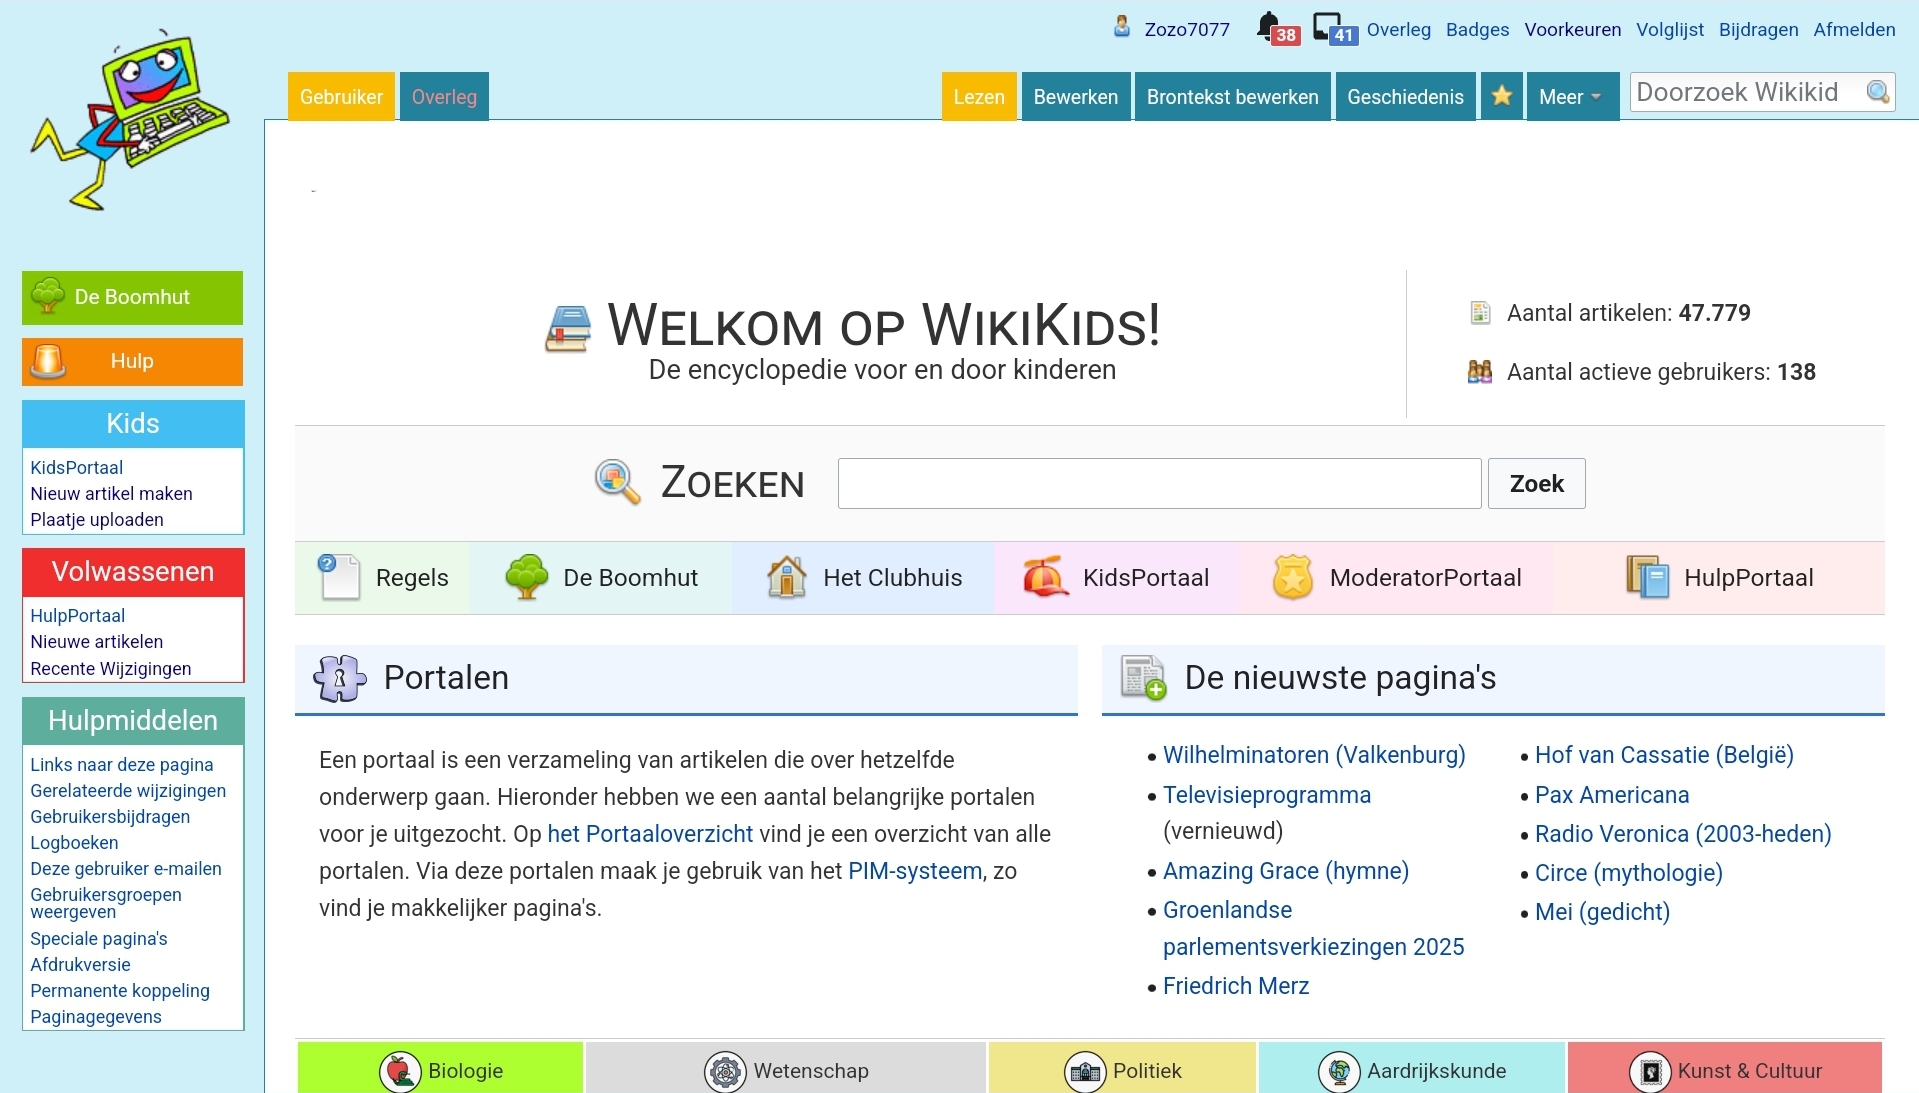Click the green tree icon in the portal bar
Image resolution: width=1919 pixels, height=1093 pixels.
click(527, 577)
